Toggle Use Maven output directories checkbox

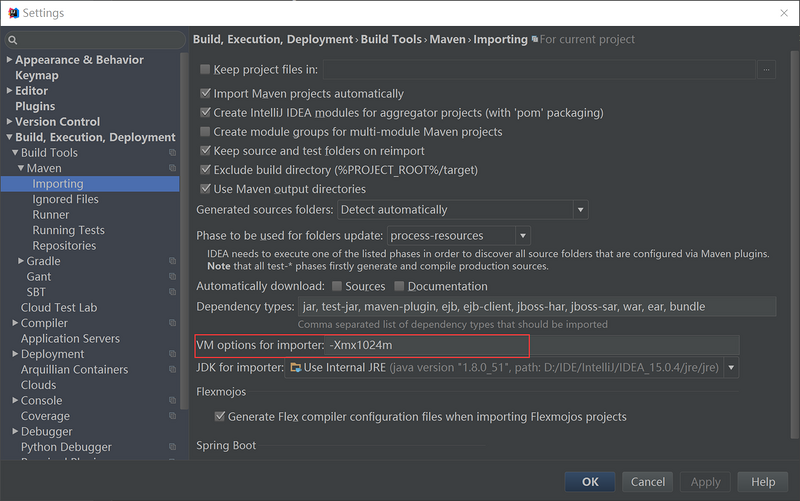tap(206, 189)
